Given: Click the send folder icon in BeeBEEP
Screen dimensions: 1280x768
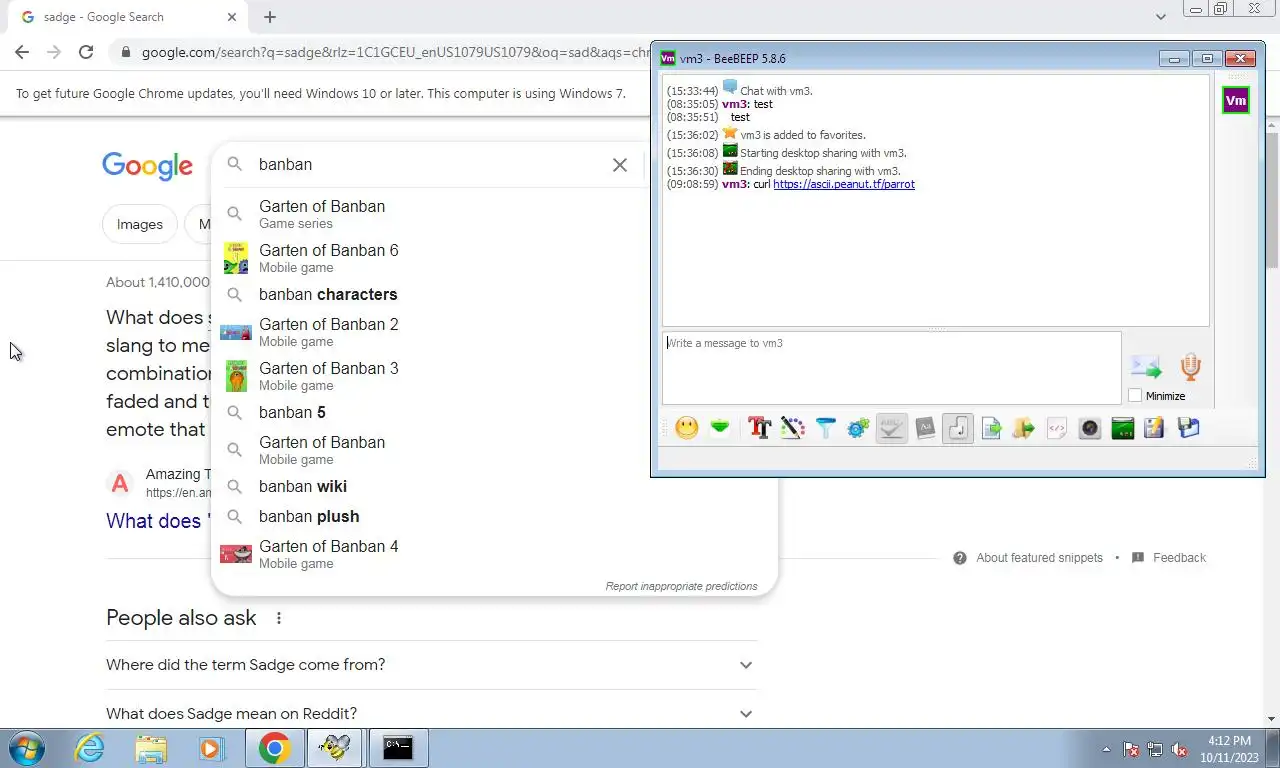Looking at the screenshot, I should (x=1024, y=428).
